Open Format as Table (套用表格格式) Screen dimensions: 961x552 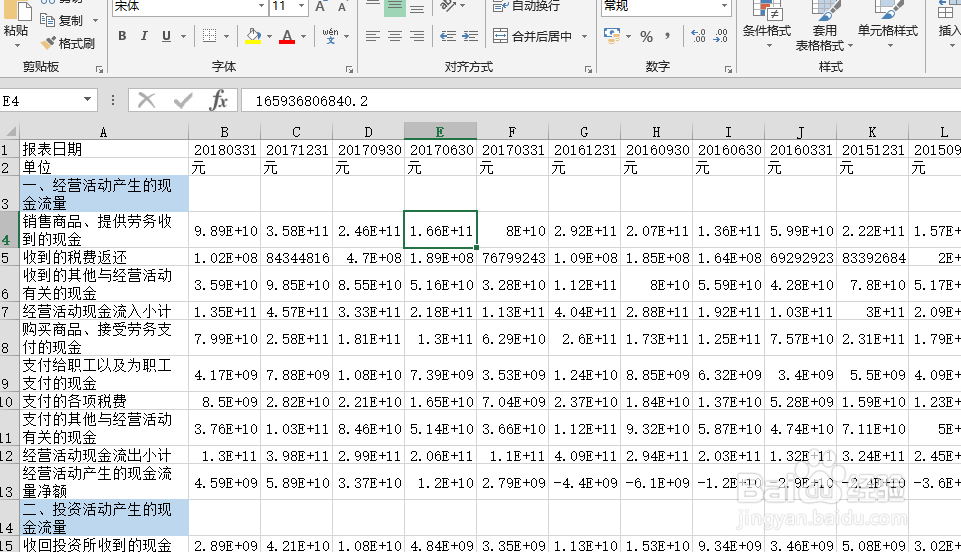click(824, 26)
